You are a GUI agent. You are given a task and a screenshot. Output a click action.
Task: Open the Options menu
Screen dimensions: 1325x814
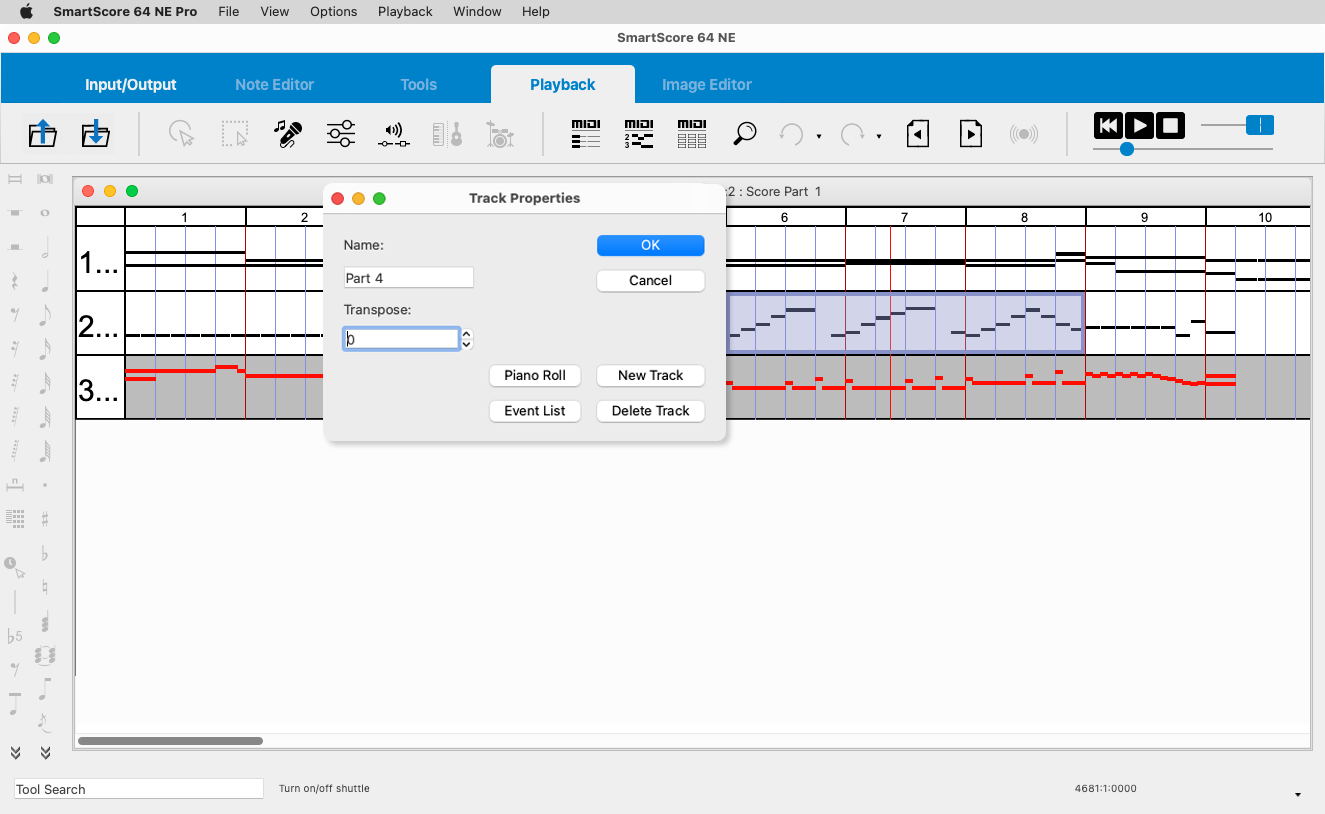click(x=334, y=11)
